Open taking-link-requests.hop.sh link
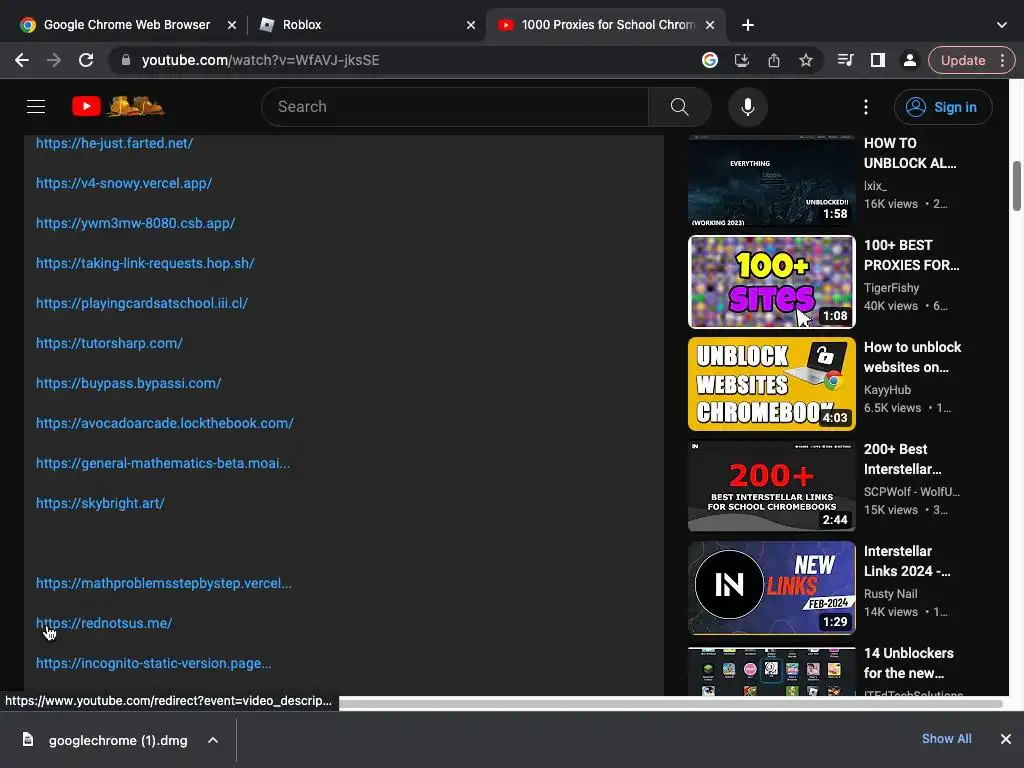This screenshot has width=1024, height=768. click(x=145, y=263)
